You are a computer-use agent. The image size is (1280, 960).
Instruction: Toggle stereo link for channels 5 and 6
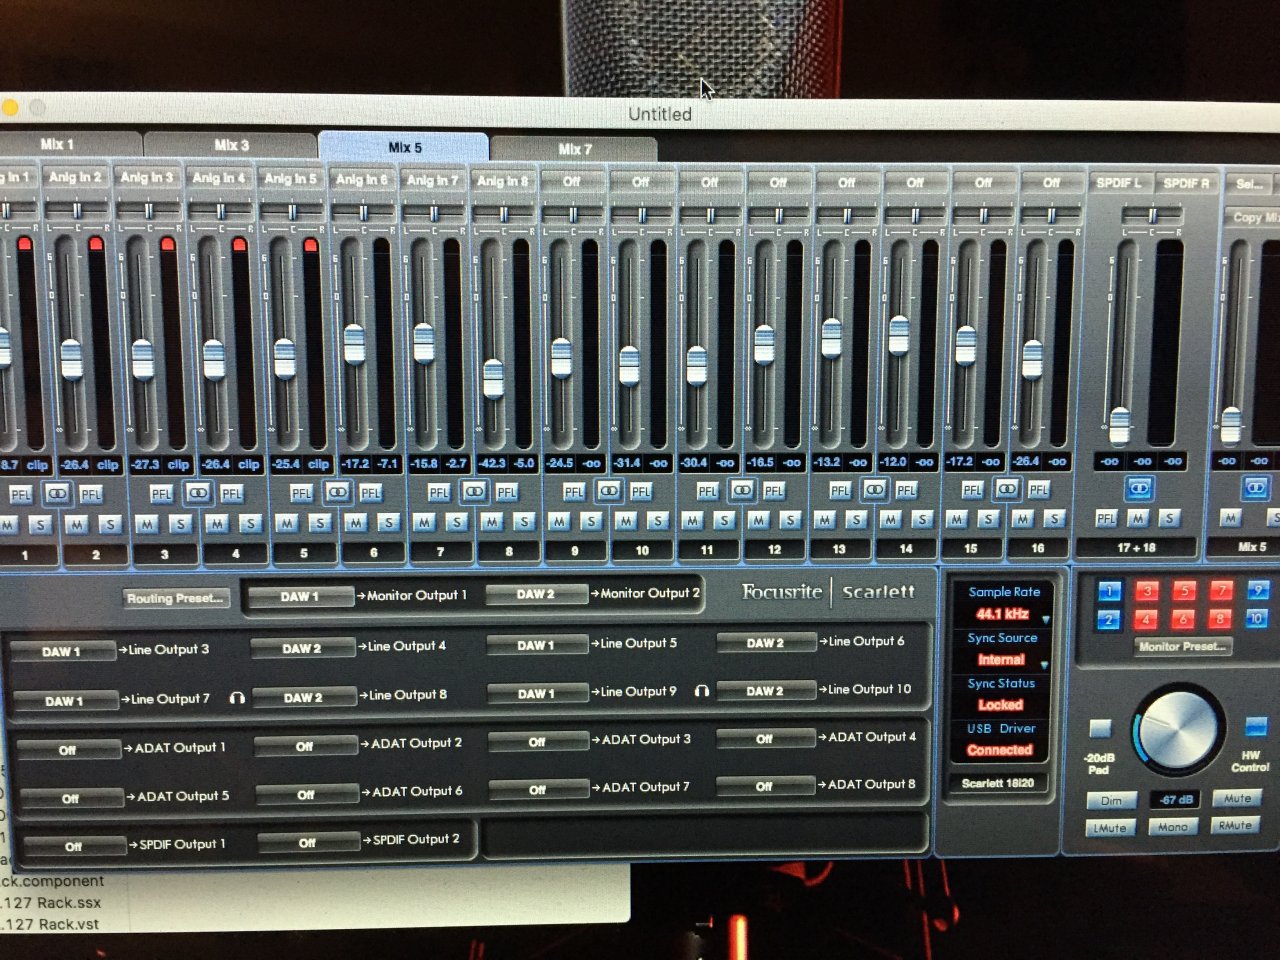pos(338,491)
